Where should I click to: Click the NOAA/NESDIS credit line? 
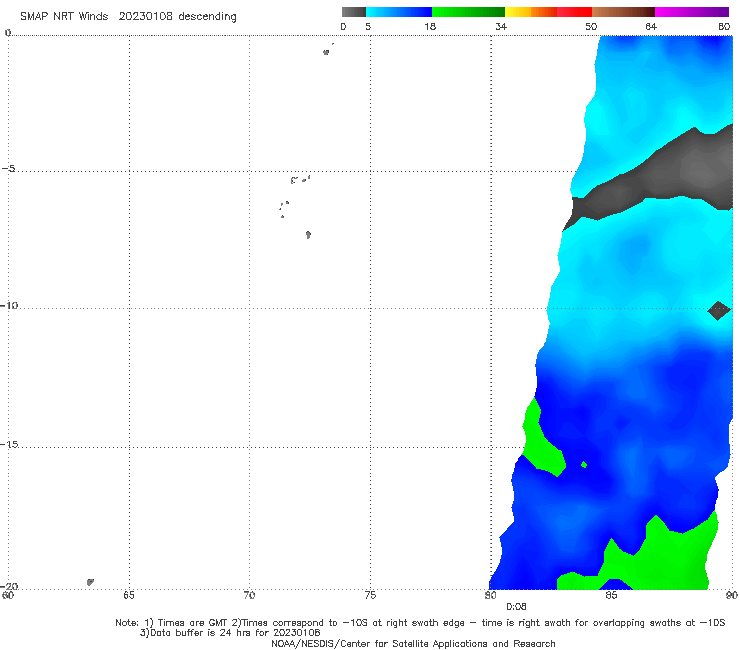point(413,644)
